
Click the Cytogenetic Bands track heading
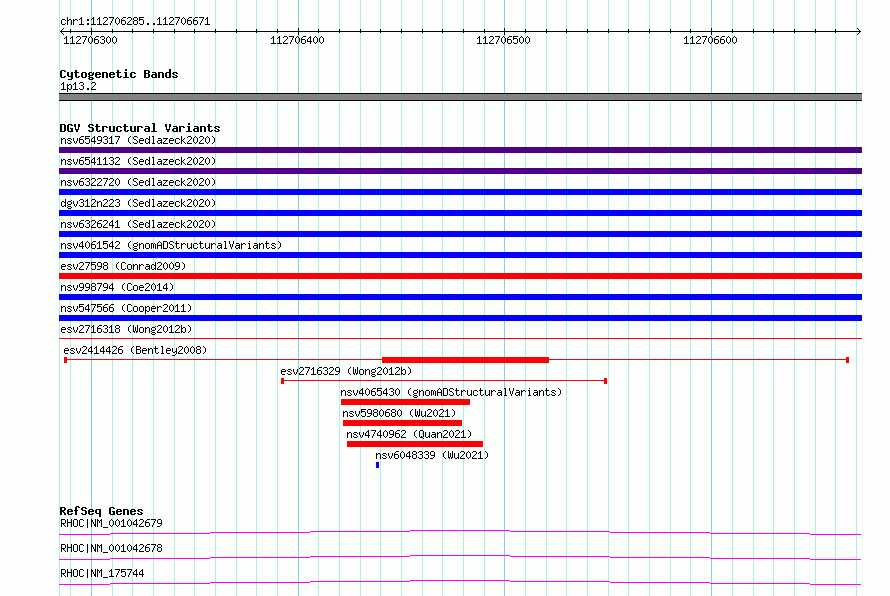click(x=119, y=74)
